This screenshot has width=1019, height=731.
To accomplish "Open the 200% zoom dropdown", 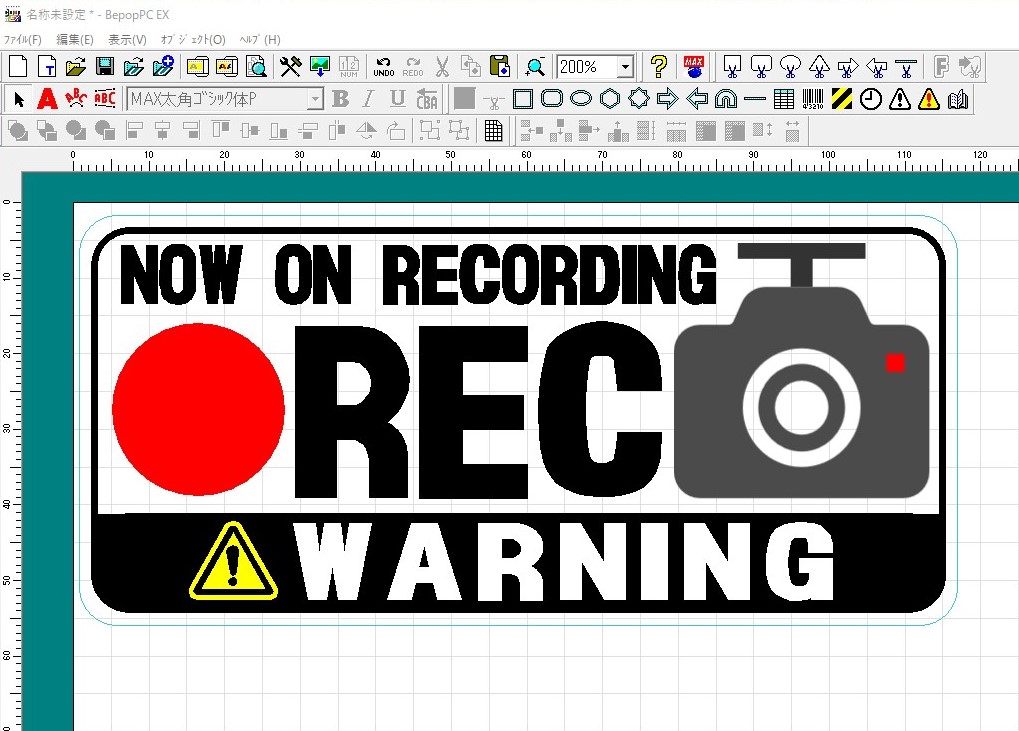I will [625, 67].
